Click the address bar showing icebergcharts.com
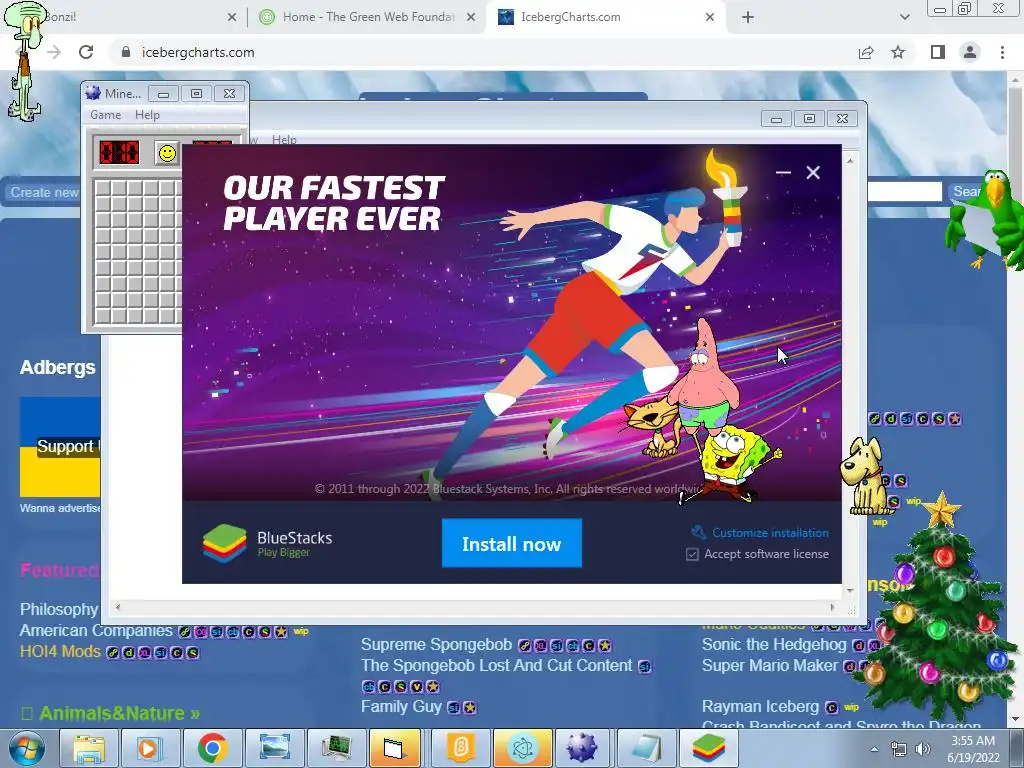This screenshot has width=1024, height=768. [x=483, y=52]
